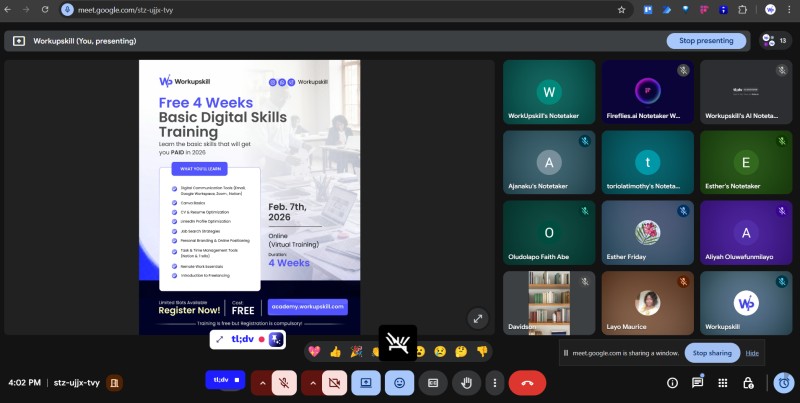The height and width of the screenshot is (403, 800).
Task: Open the dark blue accessibility extension
Action: click(723, 10)
